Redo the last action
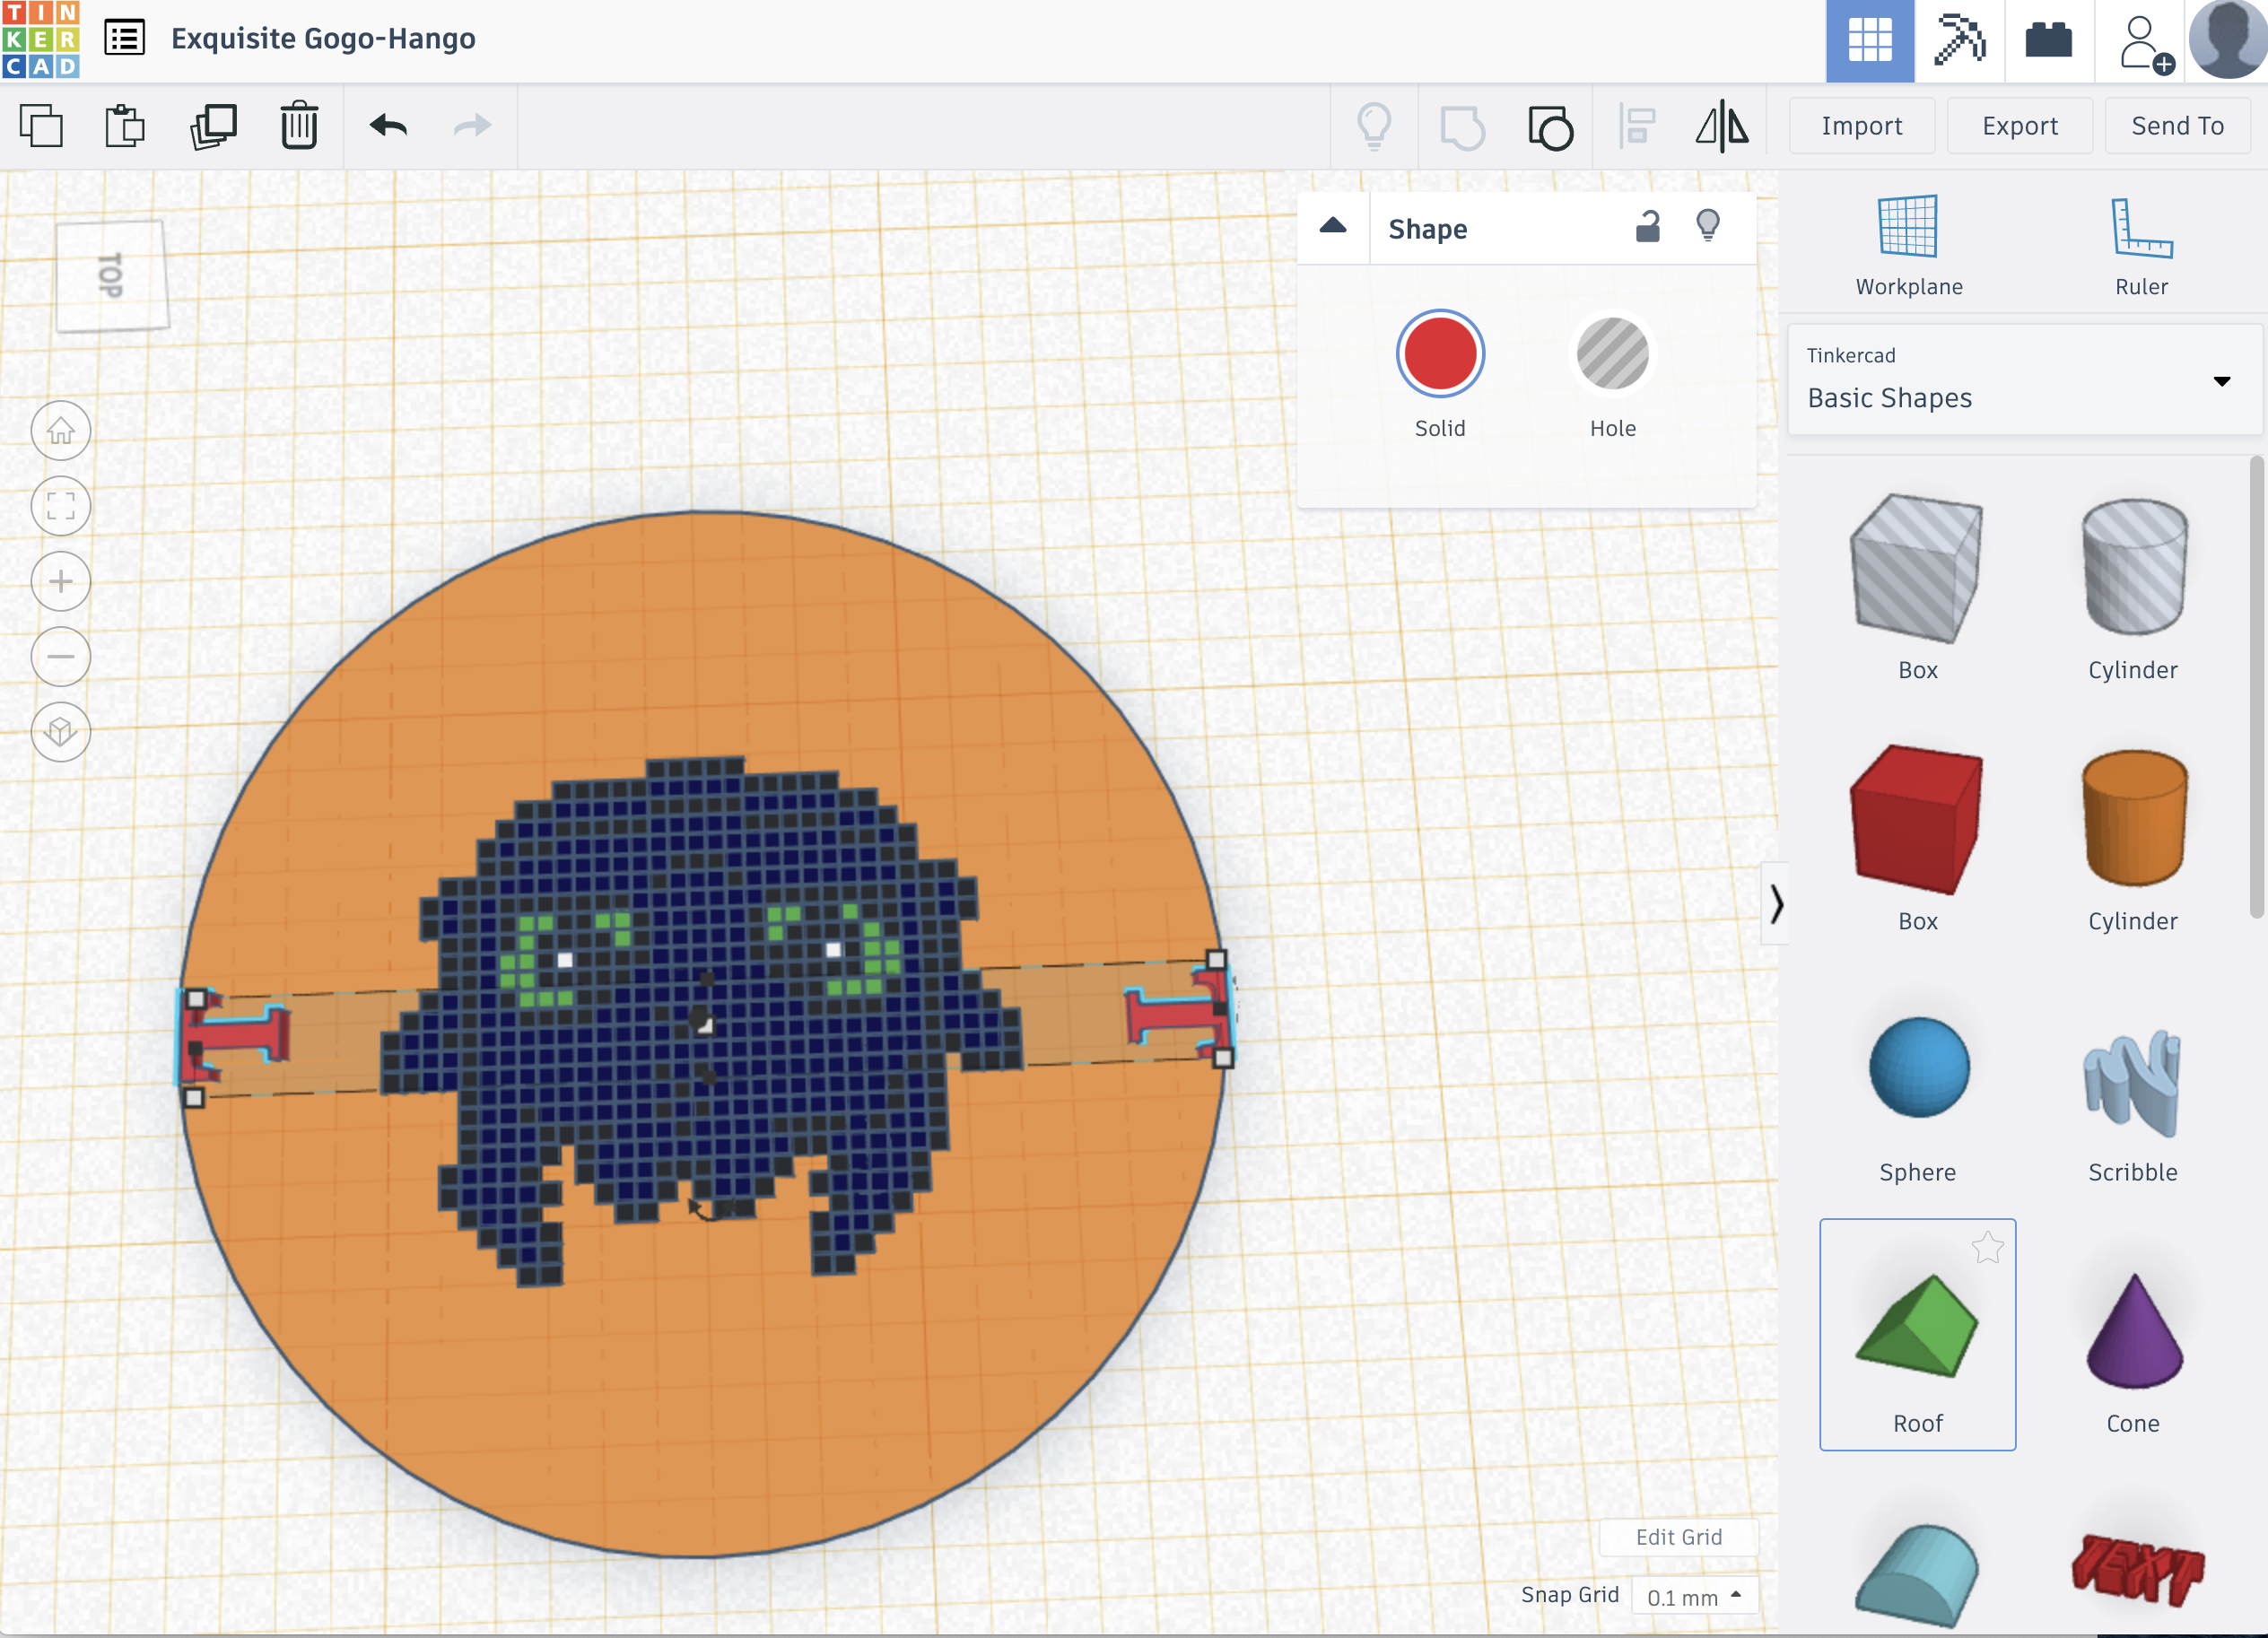2268x1638 pixels. (x=472, y=126)
